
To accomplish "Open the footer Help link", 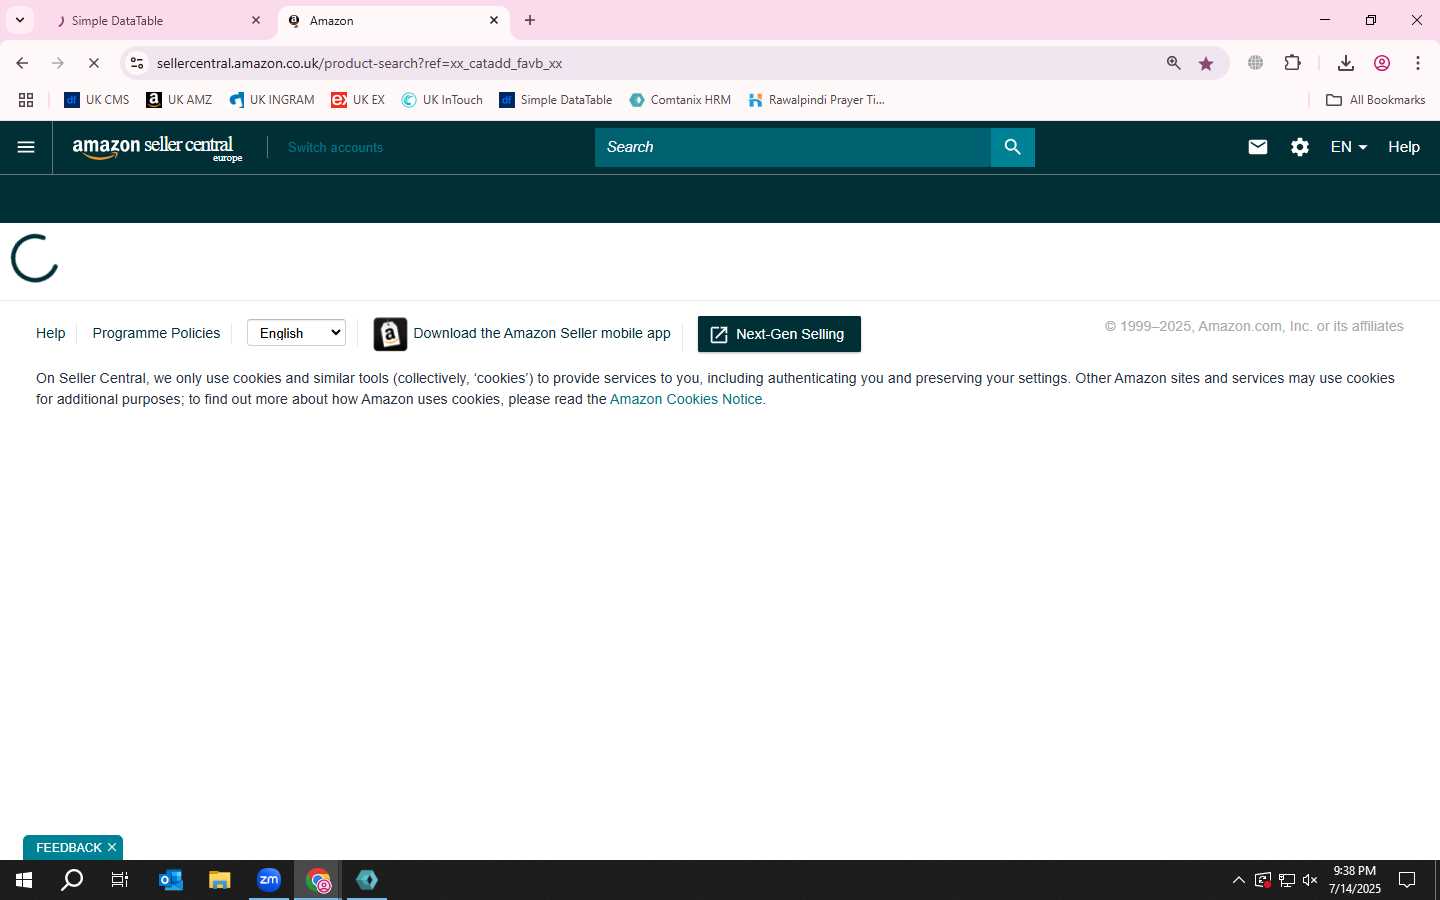I will pos(50,333).
